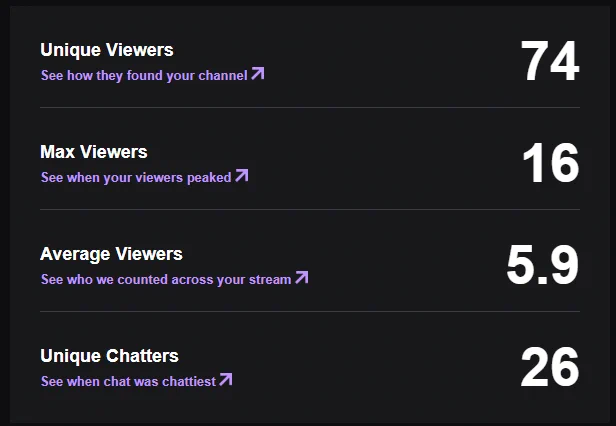Image resolution: width=616 pixels, height=426 pixels.
Task: Open 'See when your viewers peaked' link
Action: 145,177
